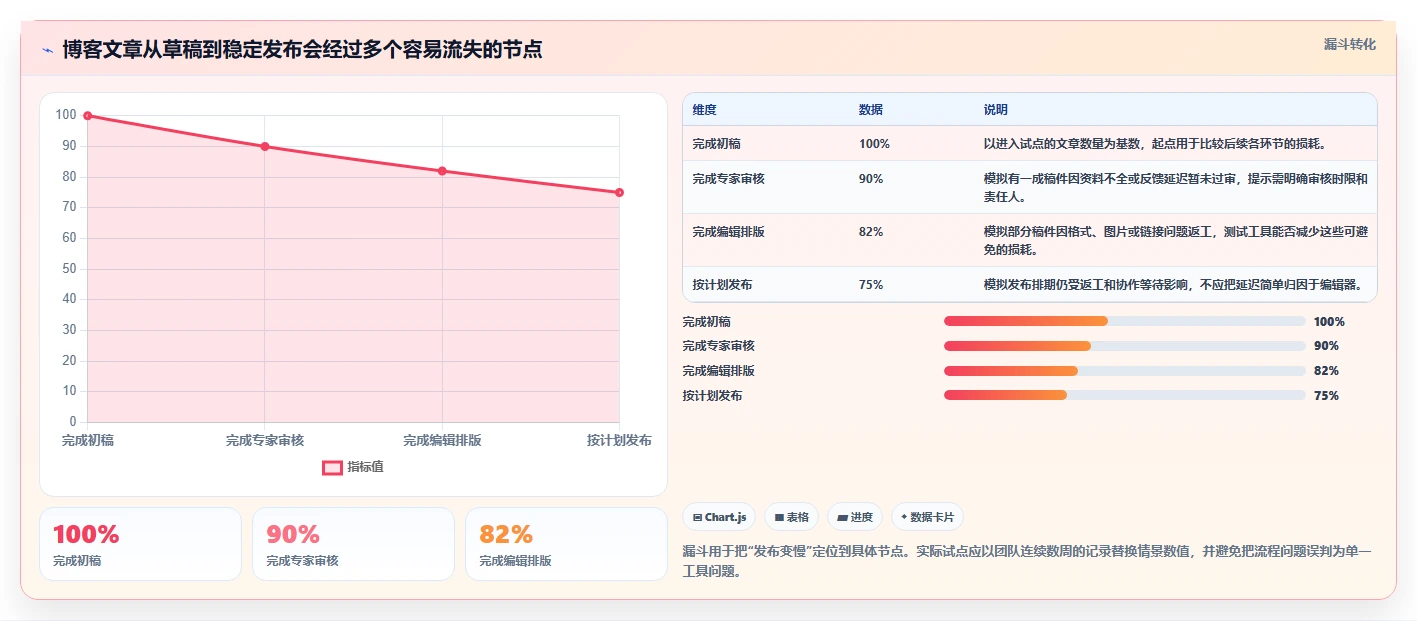Click the 指标值 legend label
Image resolution: width=1417 pixels, height=621 pixels.
pyautogui.click(x=365, y=467)
